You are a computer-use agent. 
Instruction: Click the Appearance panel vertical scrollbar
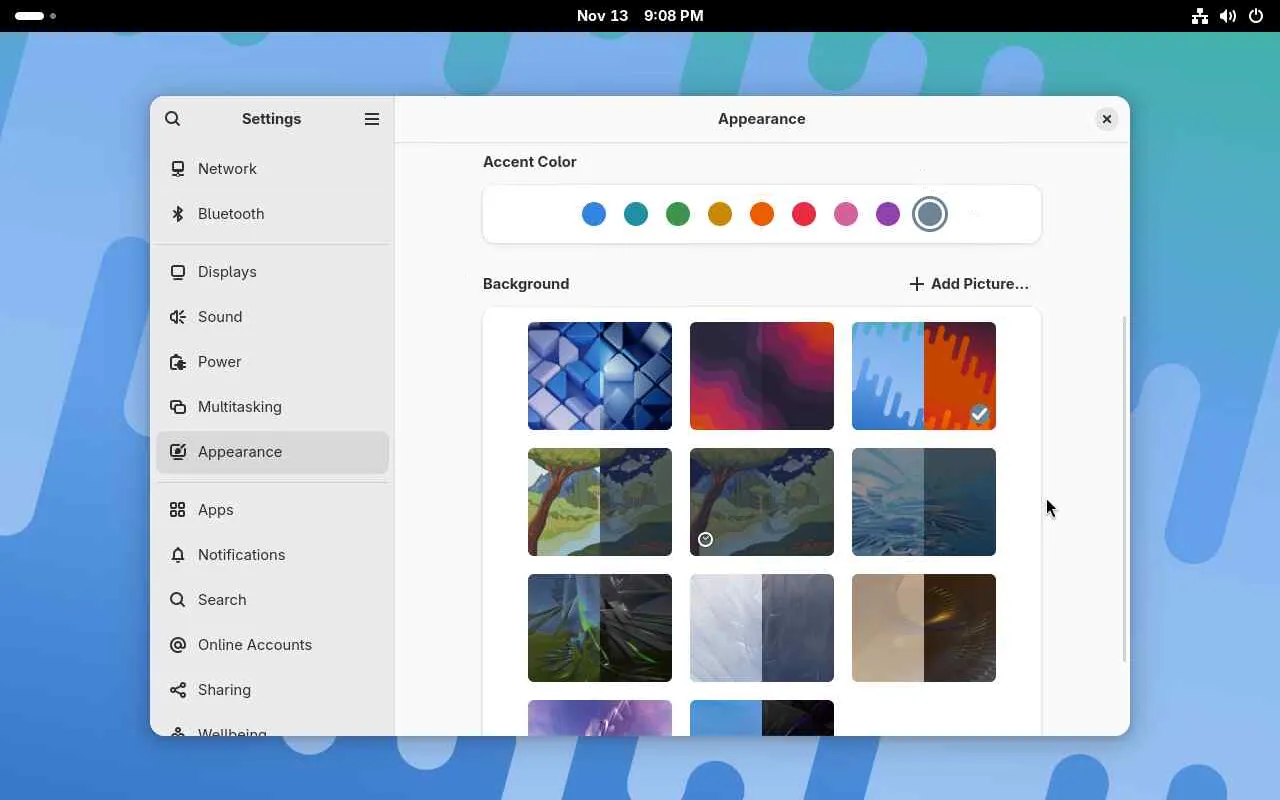[x=1125, y=489]
